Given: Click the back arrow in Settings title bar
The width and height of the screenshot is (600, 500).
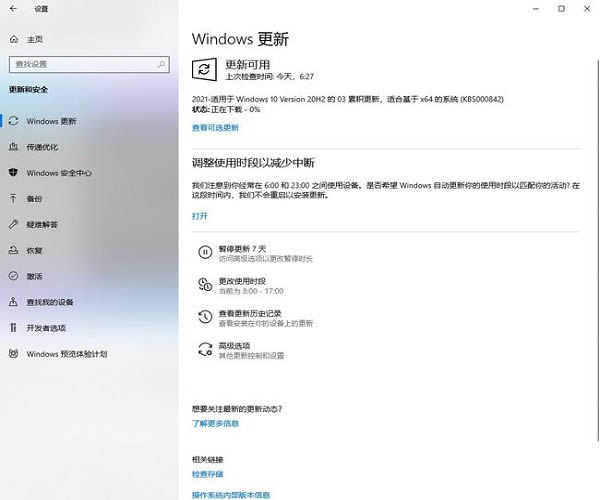Looking at the screenshot, I should click(x=13, y=9).
